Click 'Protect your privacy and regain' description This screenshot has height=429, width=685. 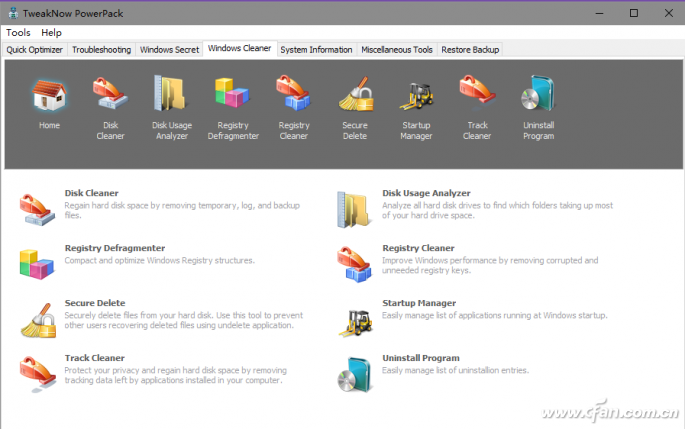pyautogui.click(x=176, y=375)
